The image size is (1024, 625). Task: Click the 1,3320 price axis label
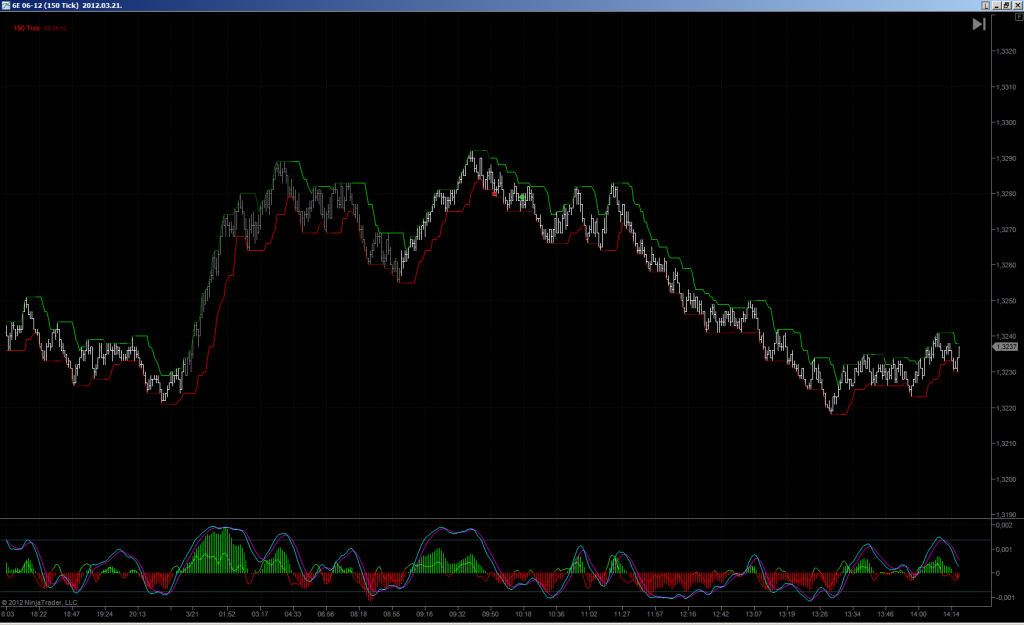(x=1006, y=52)
